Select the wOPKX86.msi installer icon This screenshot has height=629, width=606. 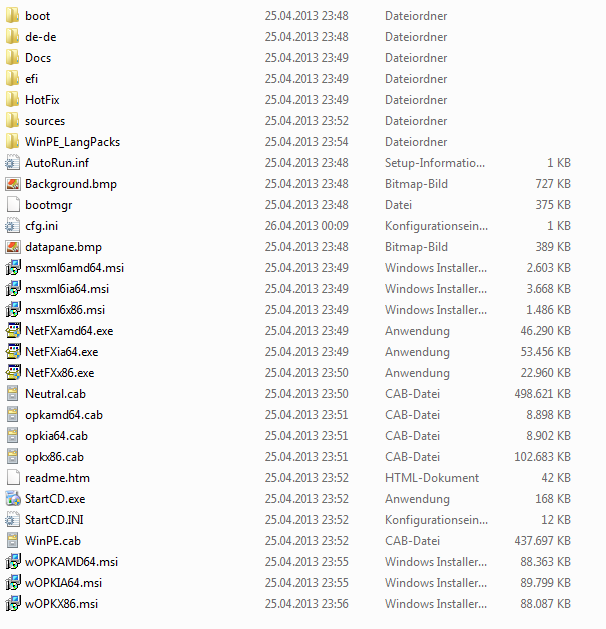[x=12, y=603]
